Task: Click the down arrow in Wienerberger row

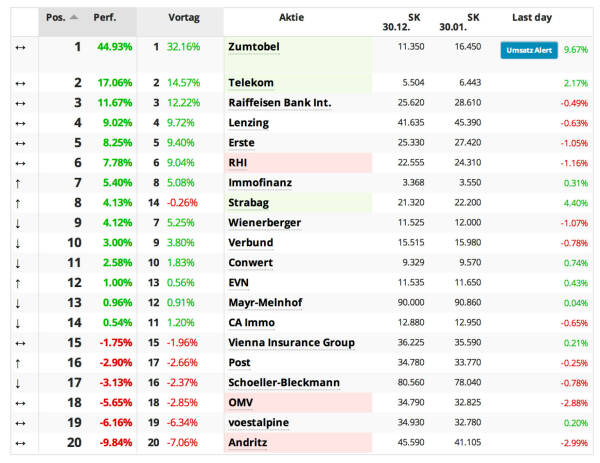Action: click(19, 222)
